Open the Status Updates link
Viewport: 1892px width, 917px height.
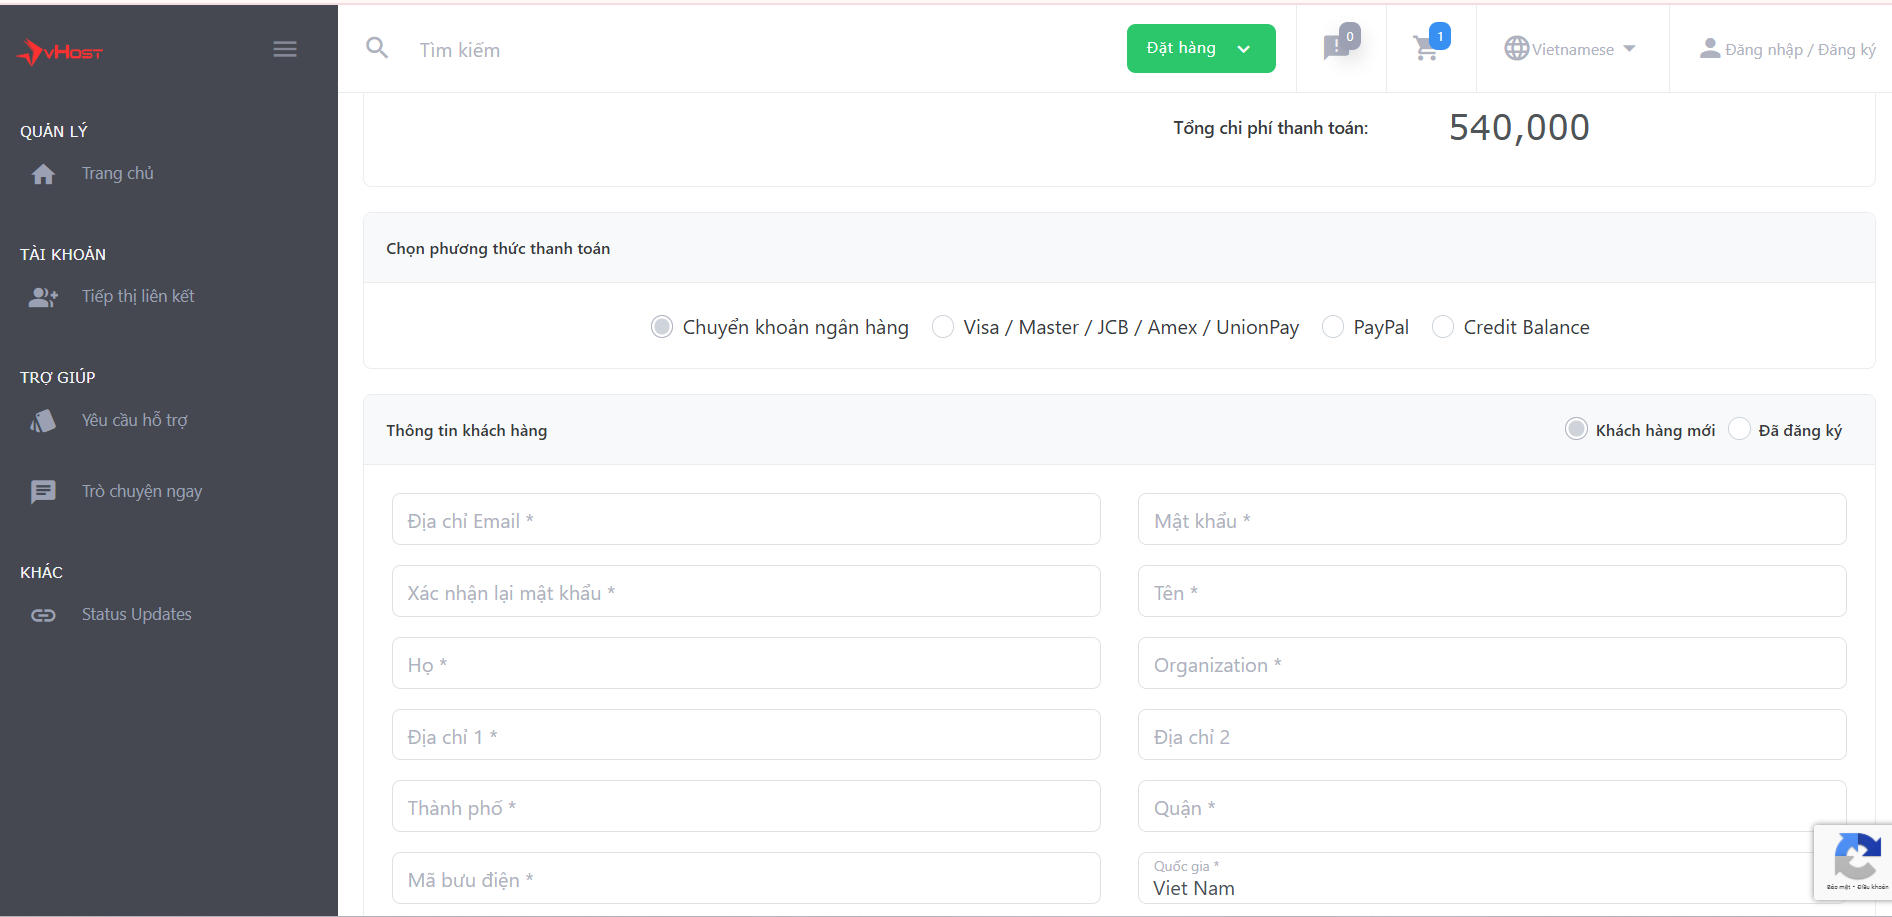pyautogui.click(x=136, y=615)
